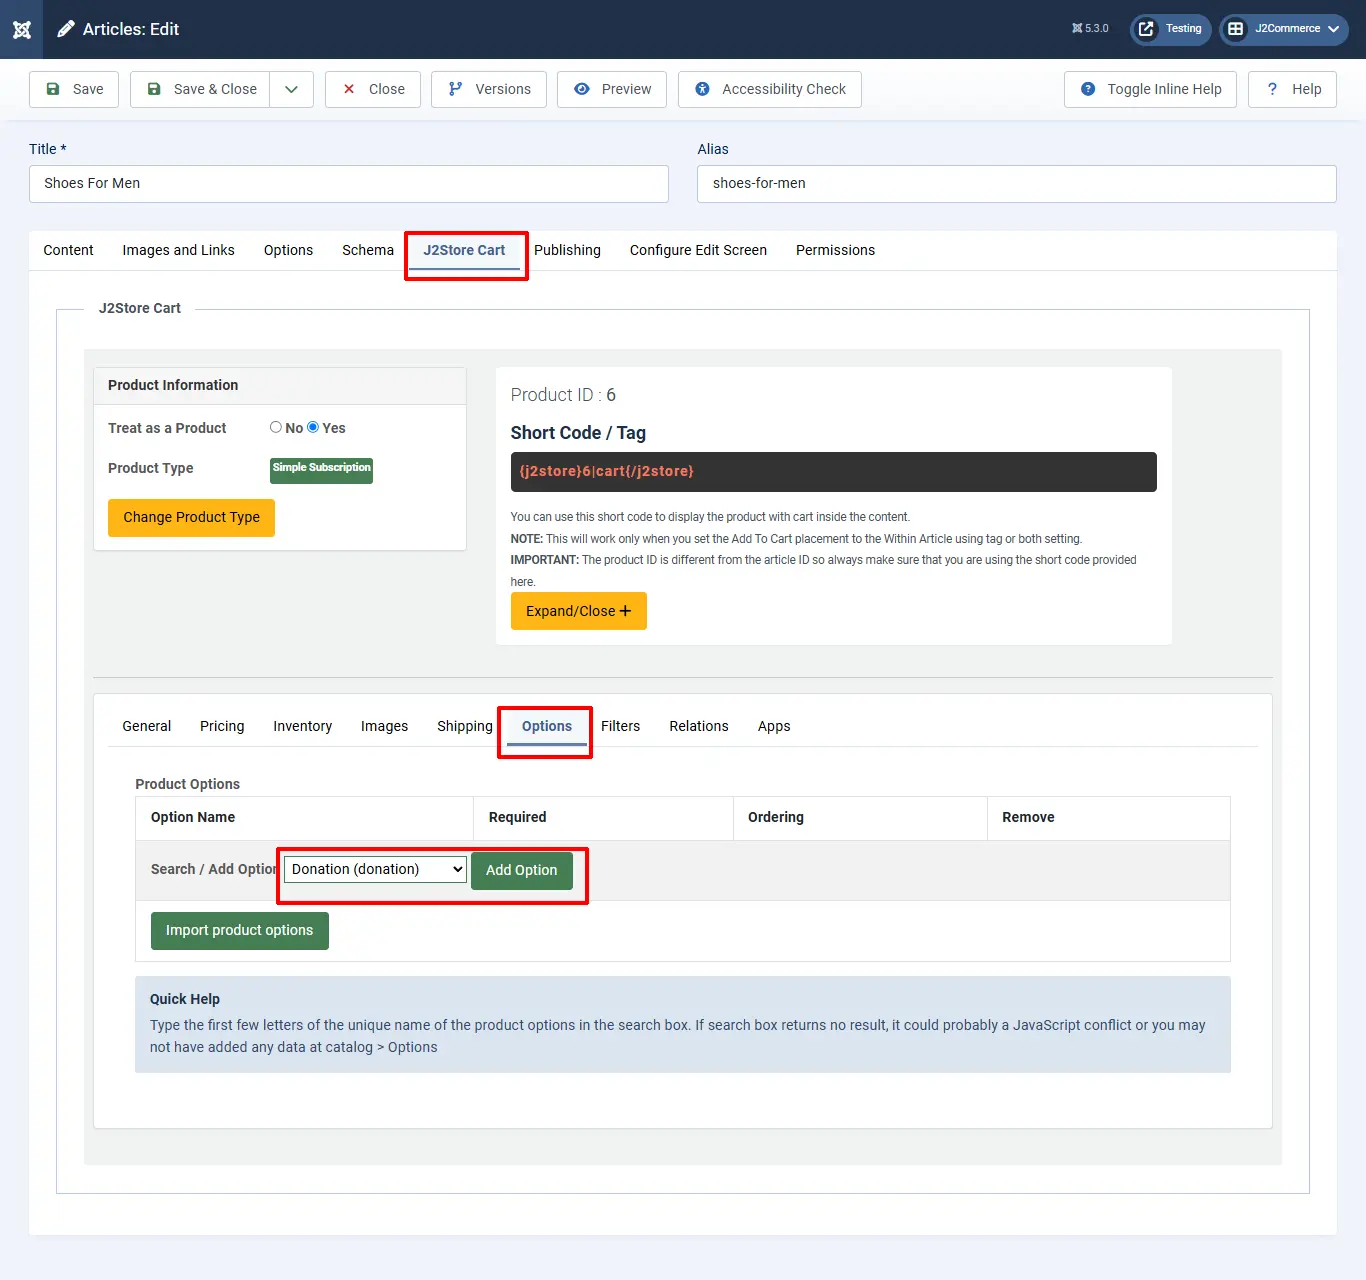Click the Save button
The width and height of the screenshot is (1366, 1280).
[74, 89]
